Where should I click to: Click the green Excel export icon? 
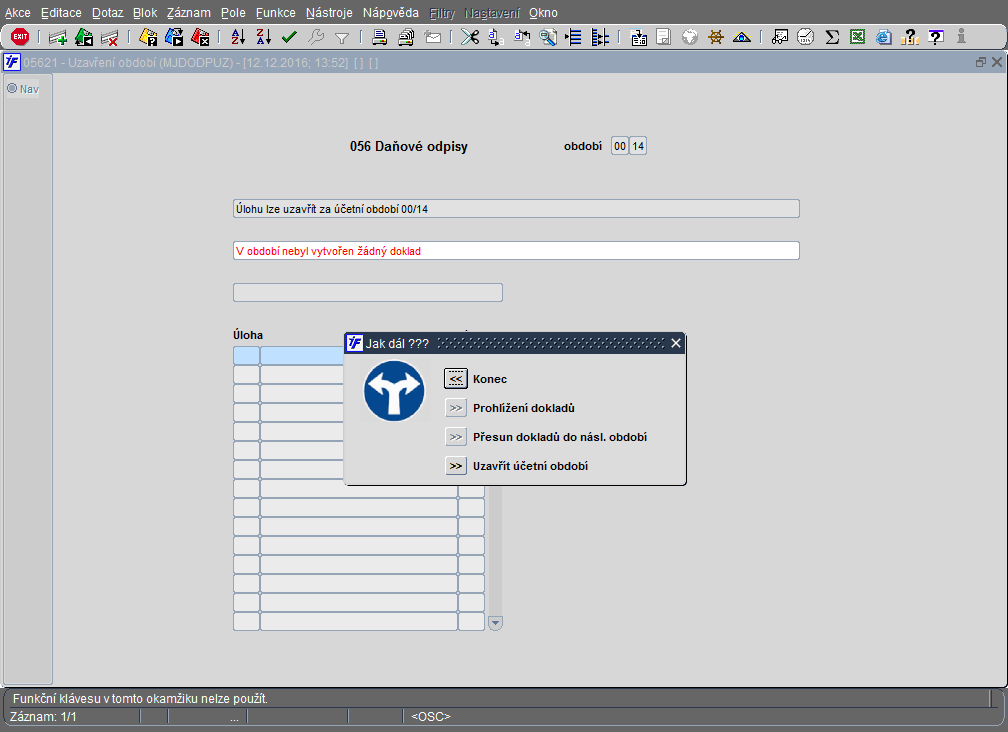[858, 37]
